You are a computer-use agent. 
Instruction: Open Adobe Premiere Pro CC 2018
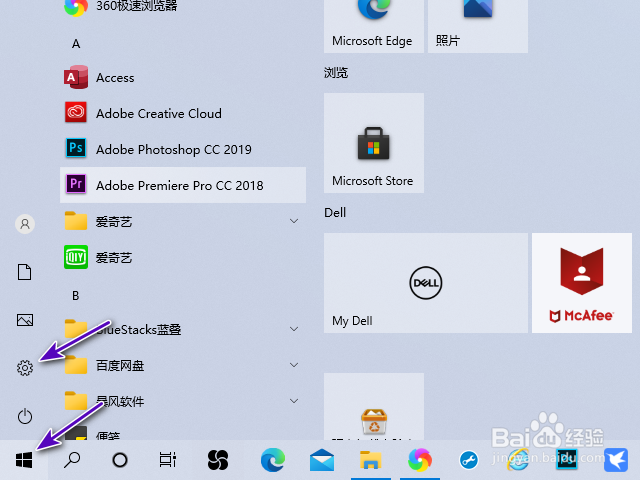[183, 185]
